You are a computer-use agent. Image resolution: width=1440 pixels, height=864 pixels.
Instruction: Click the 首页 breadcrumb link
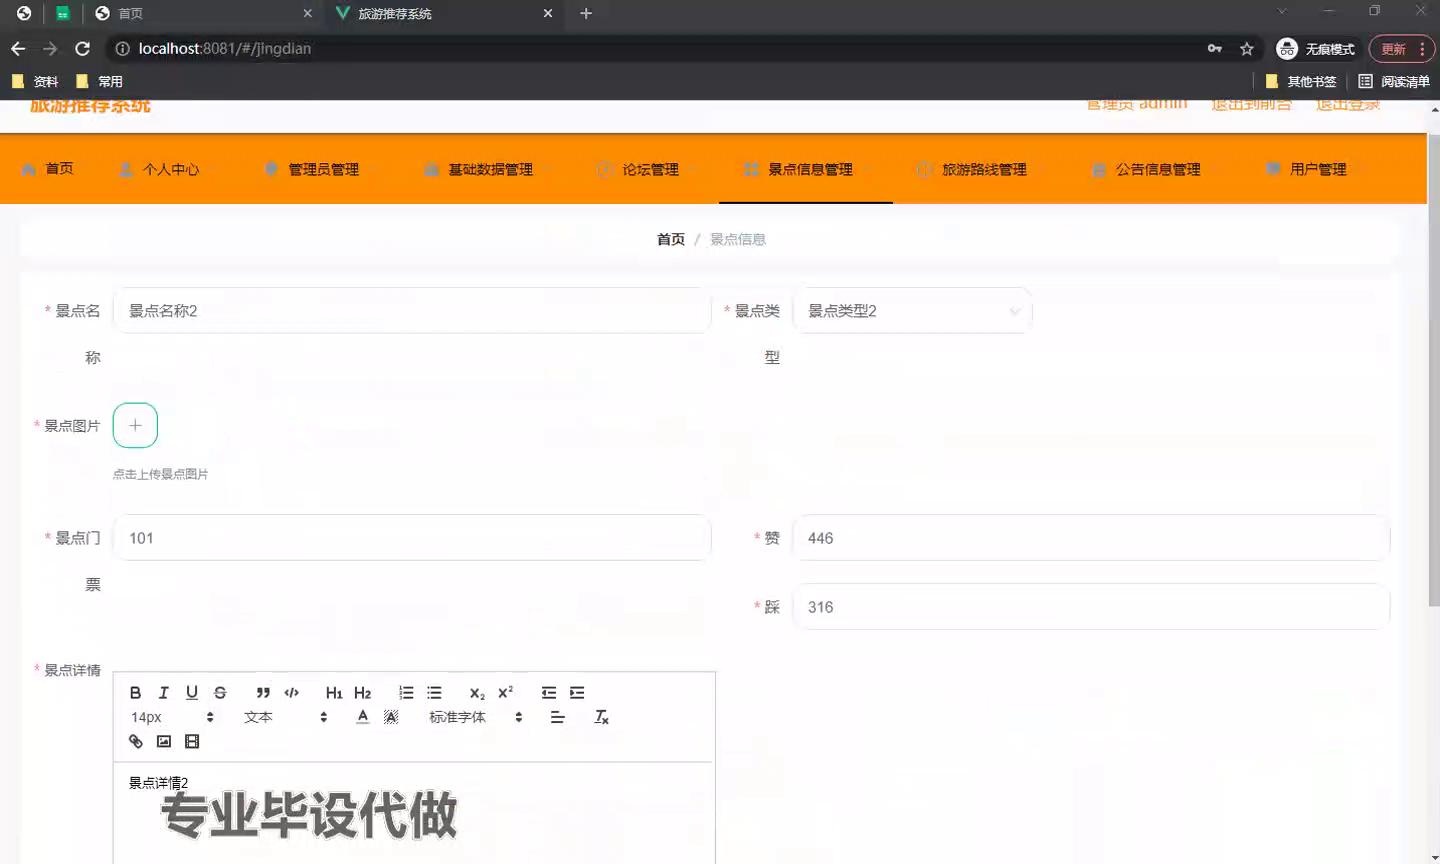pyautogui.click(x=670, y=240)
